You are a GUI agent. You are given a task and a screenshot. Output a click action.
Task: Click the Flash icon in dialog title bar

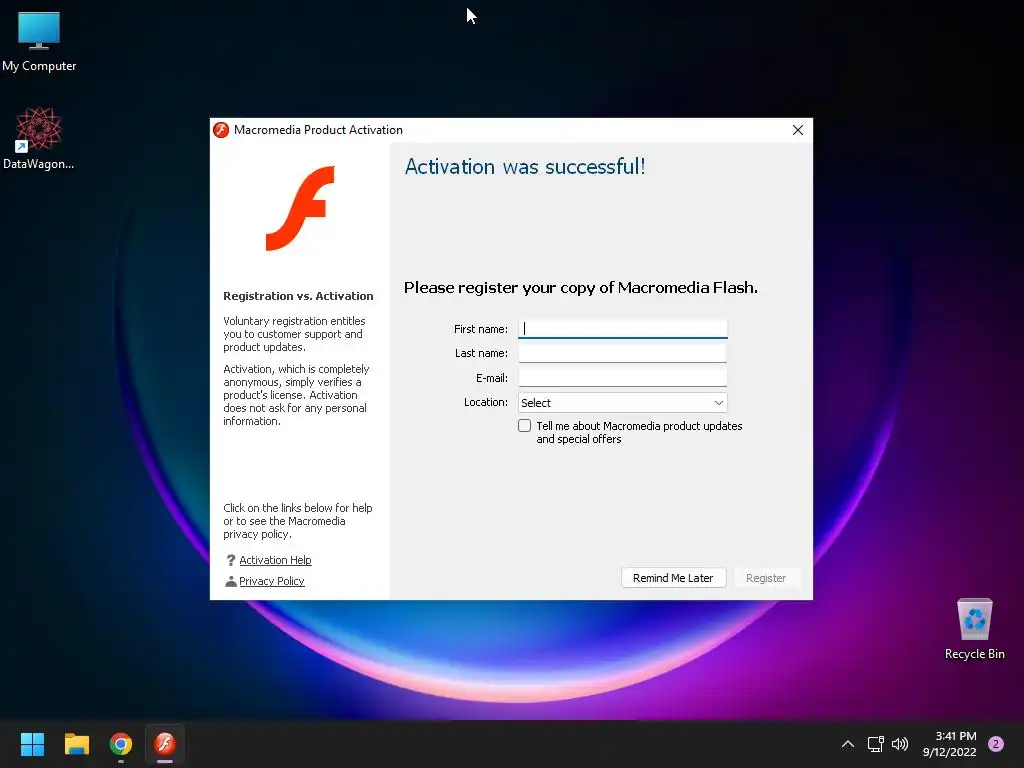[221, 130]
